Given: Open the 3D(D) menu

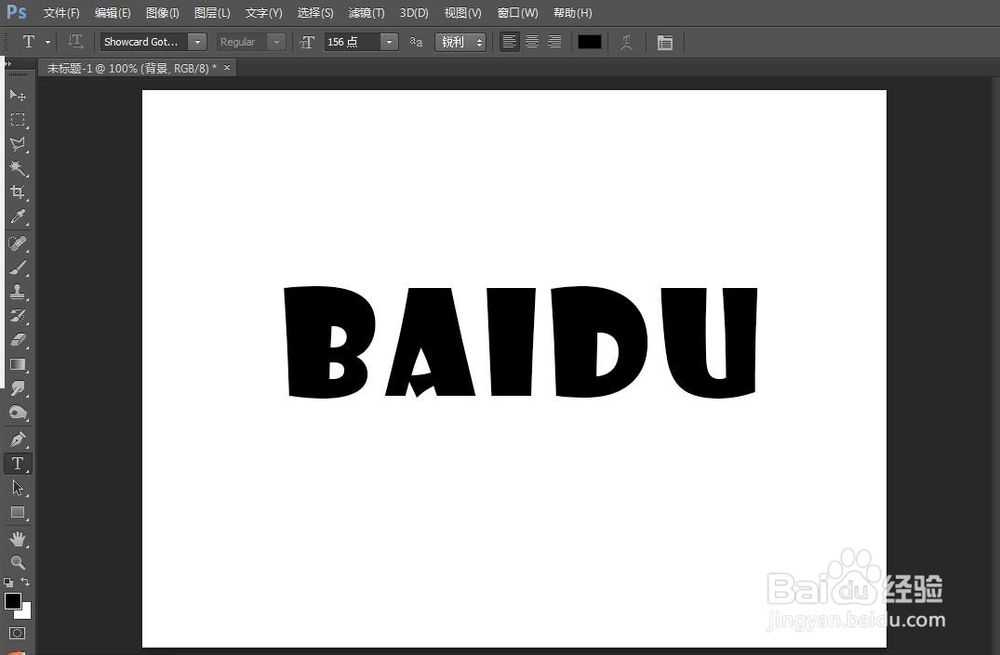Looking at the screenshot, I should pos(414,13).
